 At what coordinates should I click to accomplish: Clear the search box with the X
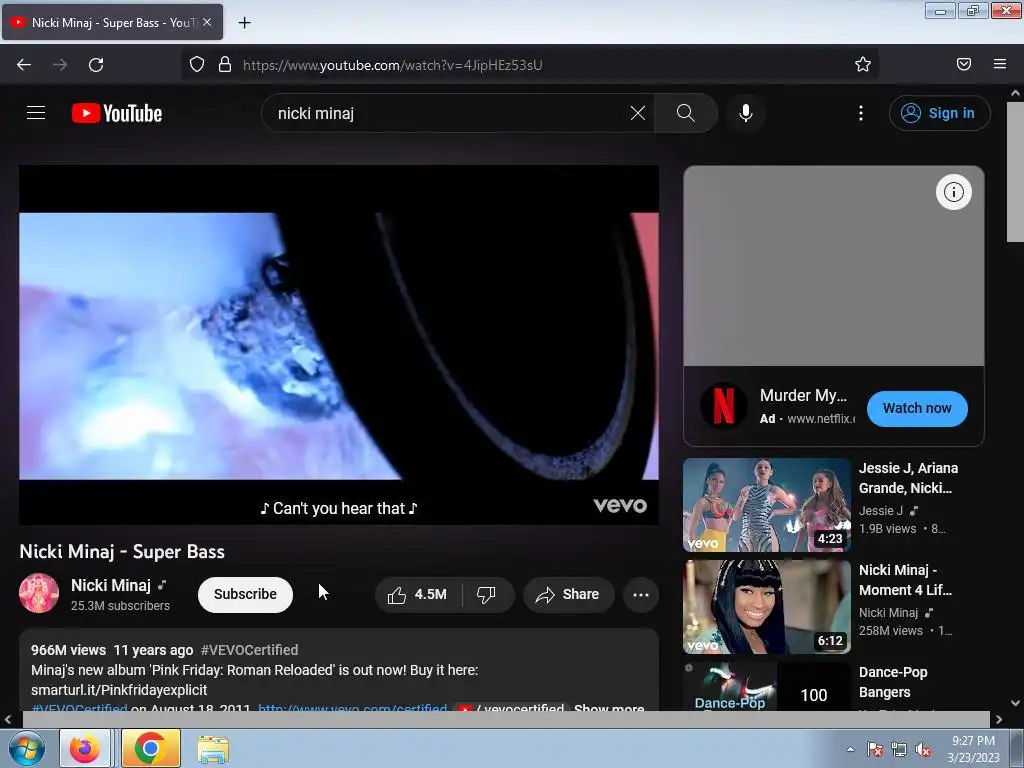[x=637, y=113]
